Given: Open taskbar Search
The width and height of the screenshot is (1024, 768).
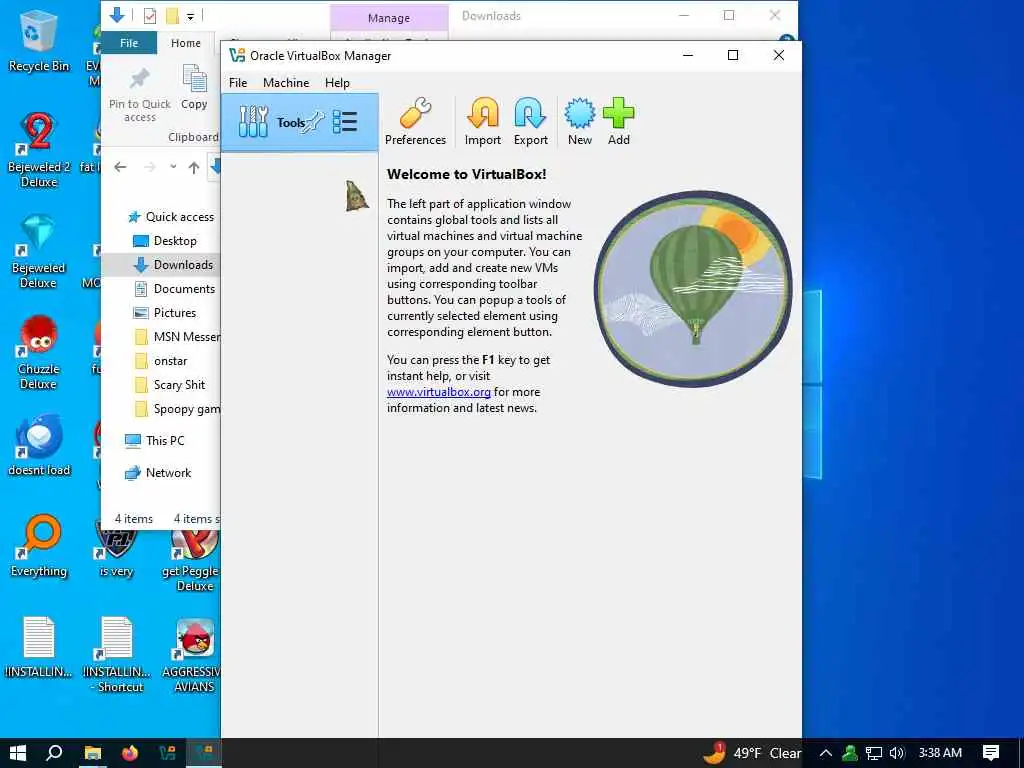Looking at the screenshot, I should coord(54,753).
